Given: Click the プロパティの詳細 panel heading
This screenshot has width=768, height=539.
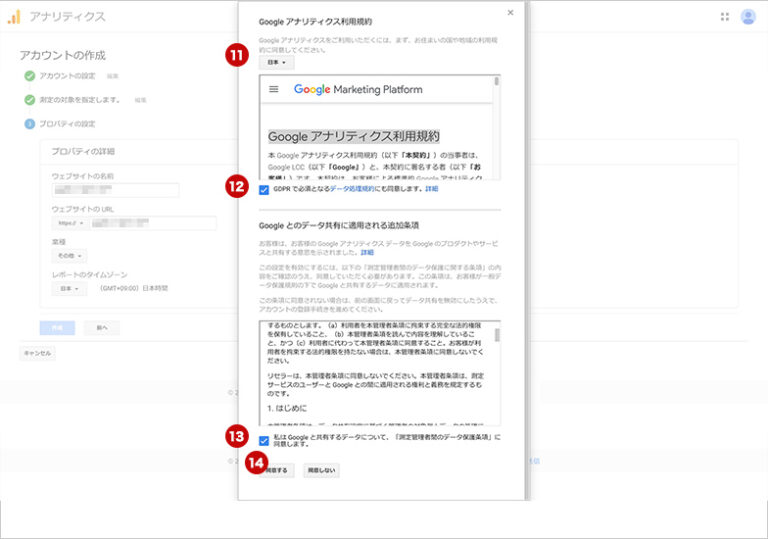Looking at the screenshot, I should tap(83, 151).
